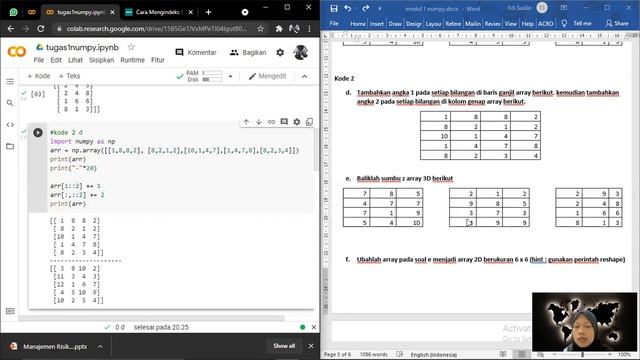Redo icon in Word quick access toolbar
This screenshot has height=360, width=640.
point(365,8)
